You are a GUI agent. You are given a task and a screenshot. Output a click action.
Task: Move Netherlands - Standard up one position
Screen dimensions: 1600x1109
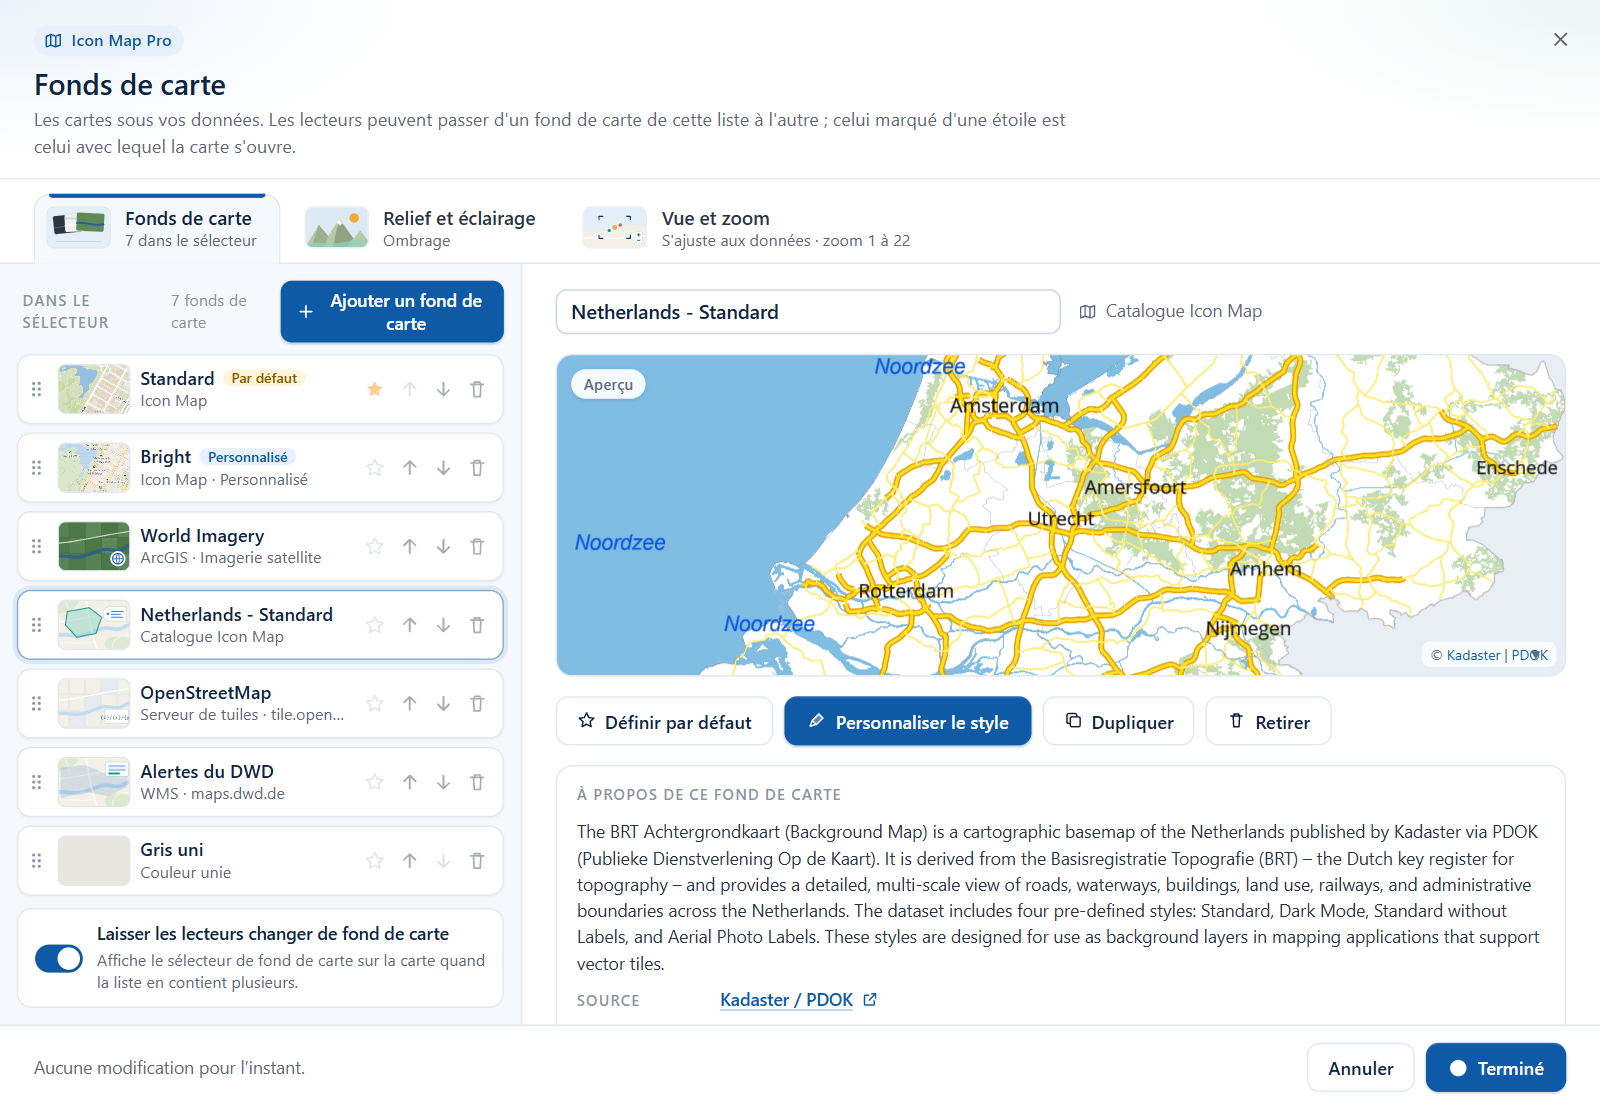(410, 625)
